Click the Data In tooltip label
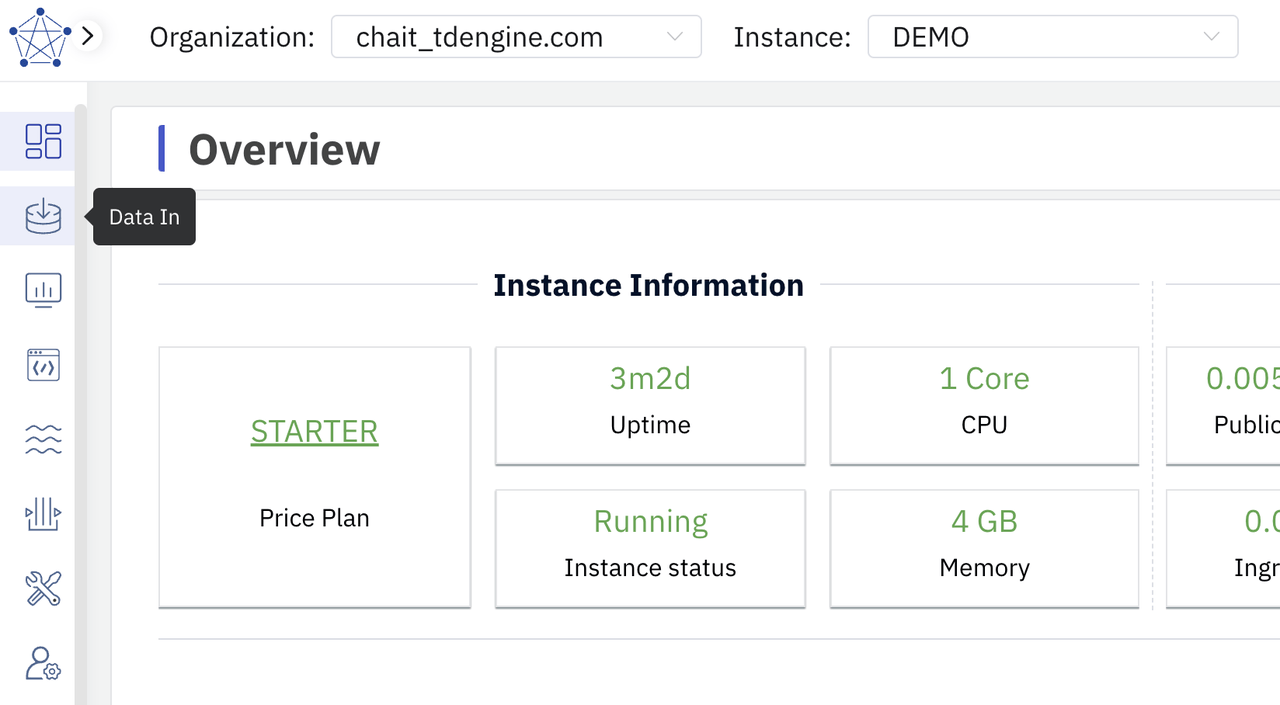Viewport: 1280px width, 705px height. [144, 217]
